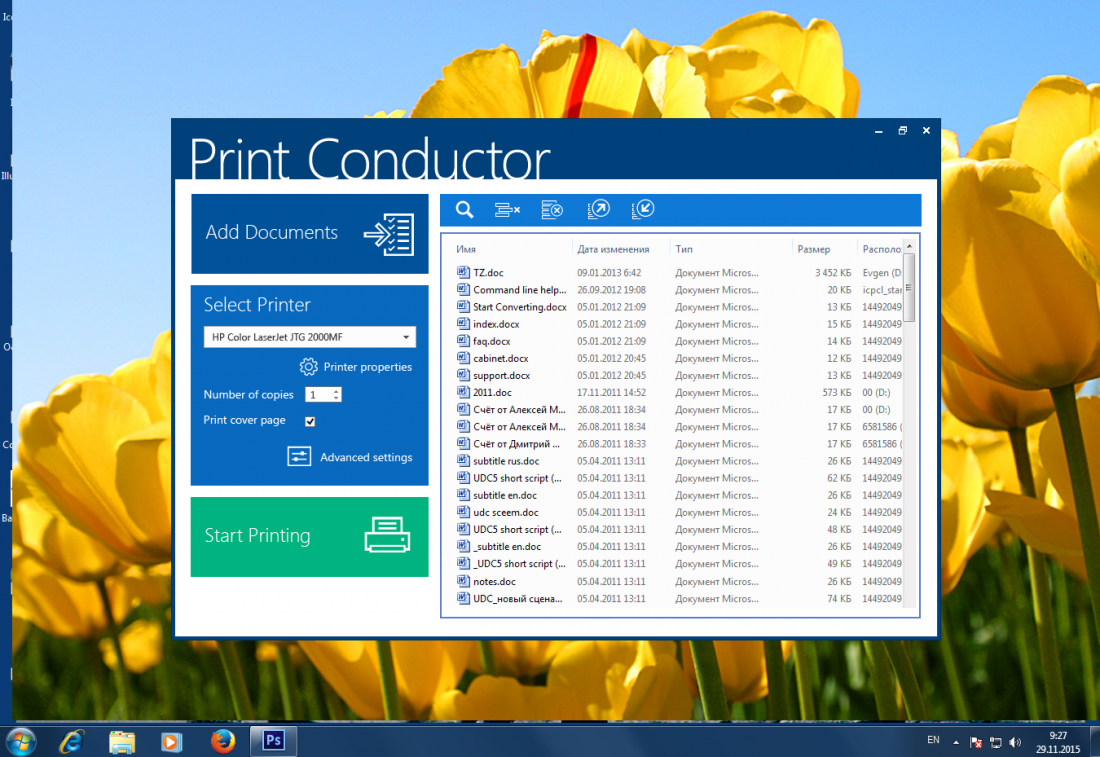This screenshot has width=1100, height=757.
Task: Sort by the Размер column header
Action: coord(814,249)
